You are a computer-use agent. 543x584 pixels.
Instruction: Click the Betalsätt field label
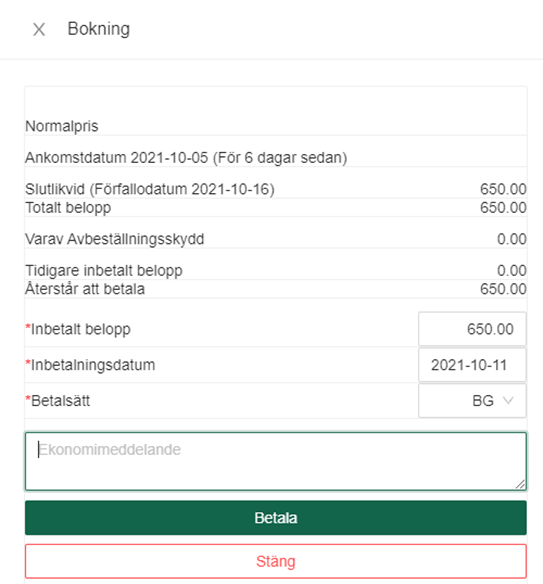tap(58, 401)
